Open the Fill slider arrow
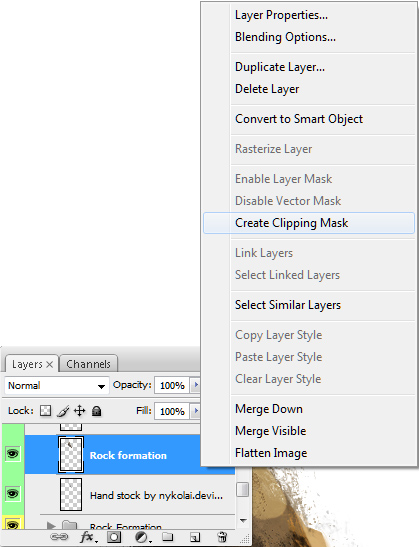Image resolution: width=419 pixels, height=547 pixels. coord(196,411)
